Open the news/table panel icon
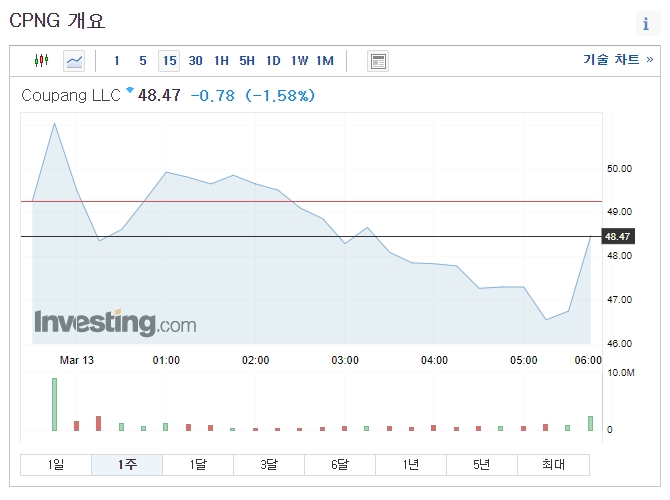This screenshot has width=670, height=500. coord(377,61)
